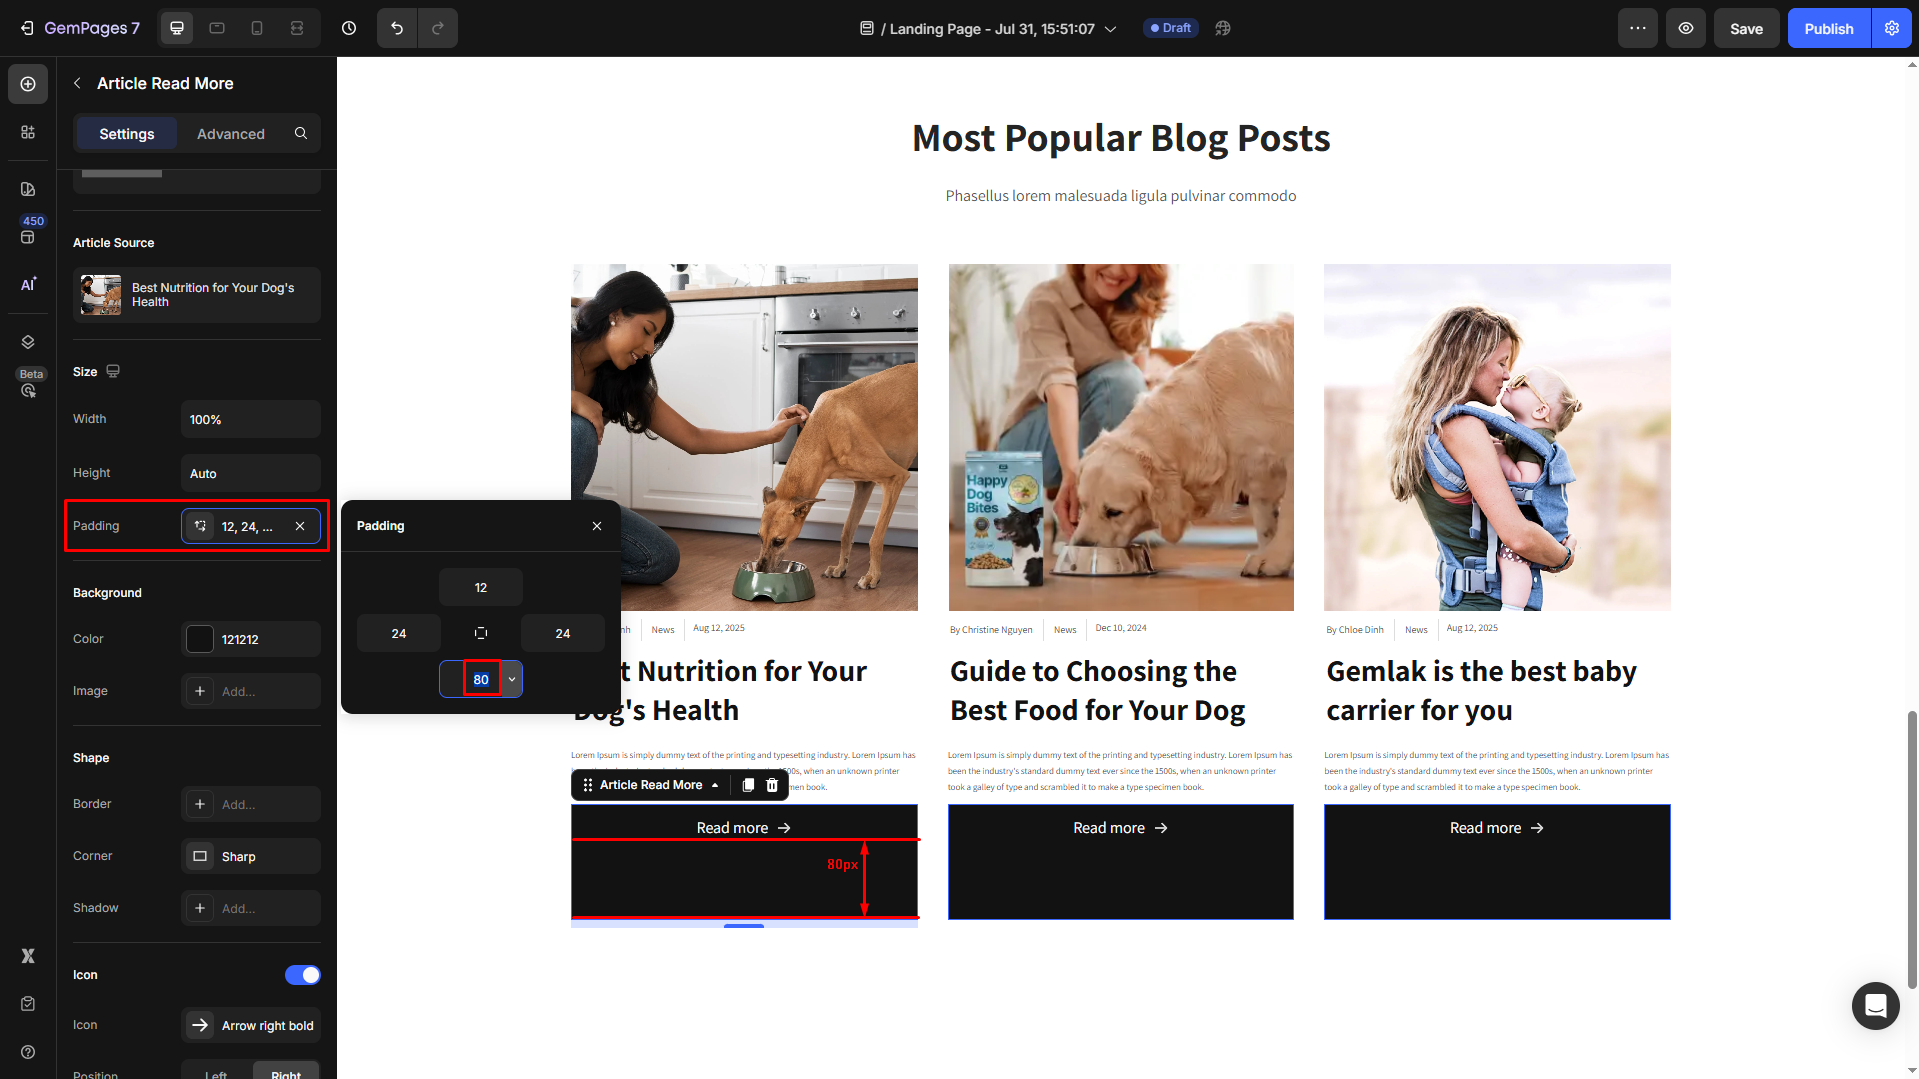Duplicate the Article Read More element
1919x1079 pixels.
(x=748, y=785)
